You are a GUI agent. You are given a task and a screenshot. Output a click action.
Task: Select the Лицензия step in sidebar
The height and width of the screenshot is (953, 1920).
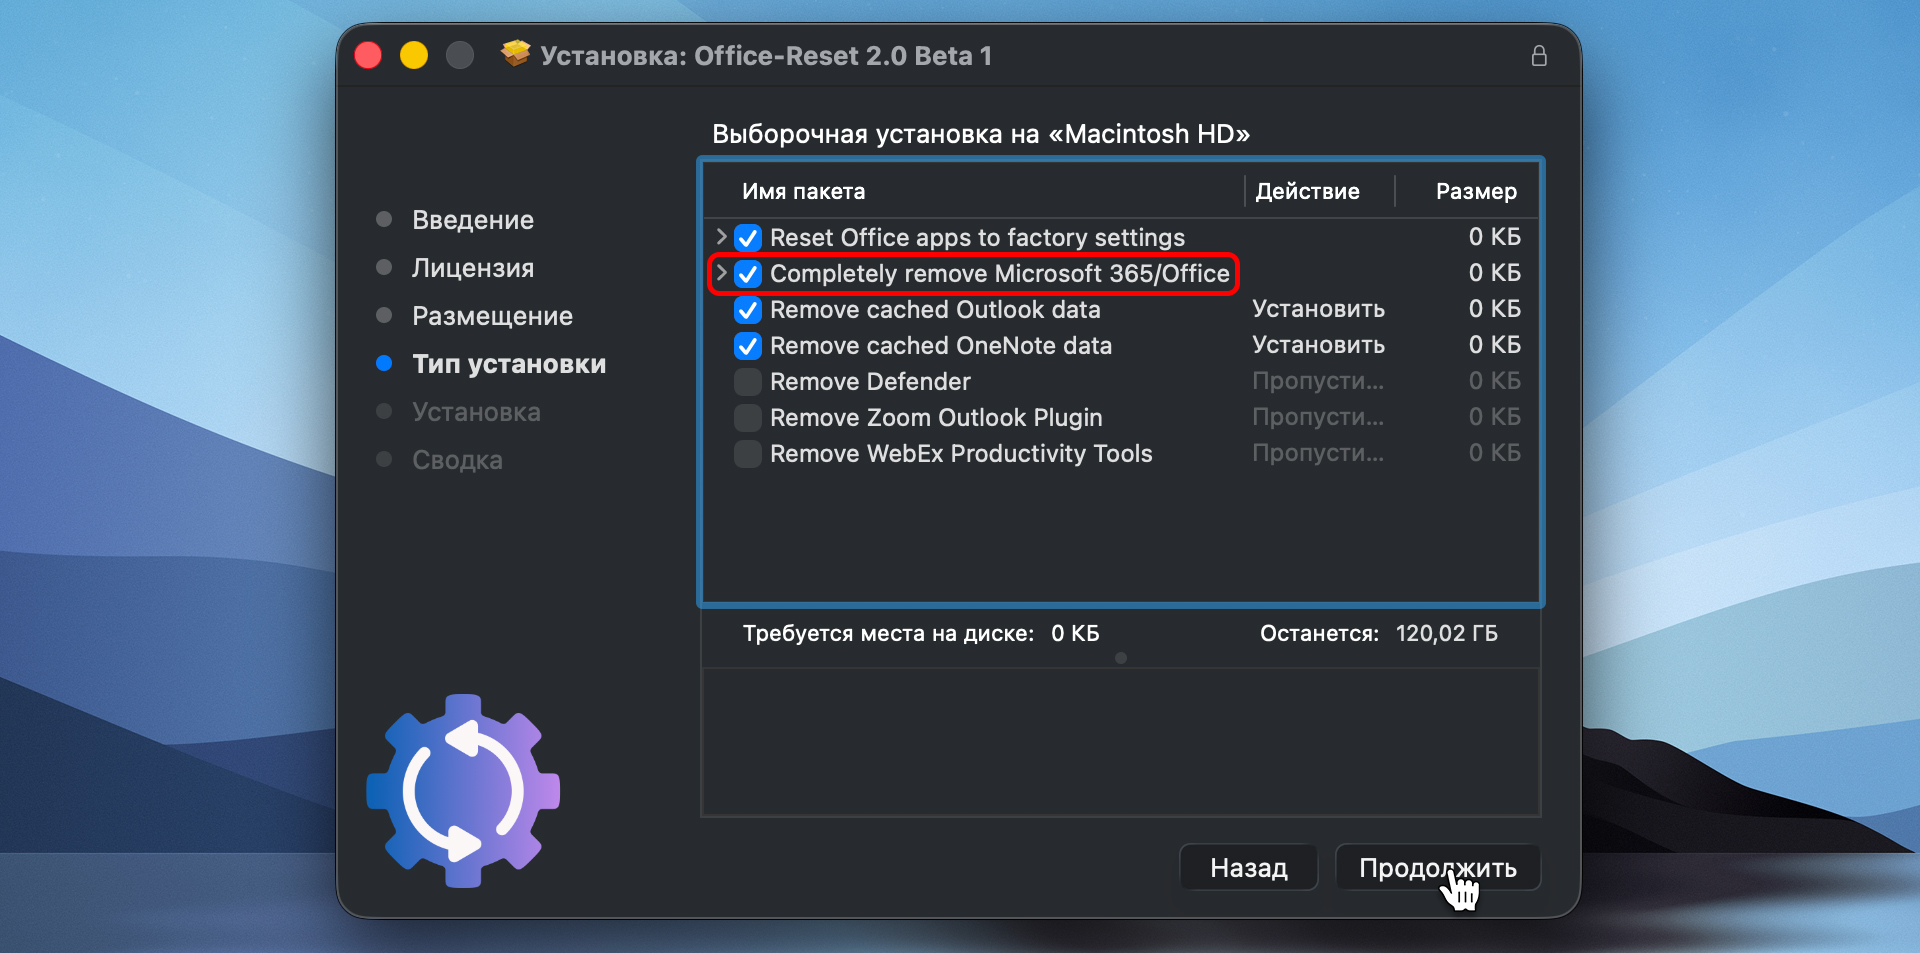472,268
